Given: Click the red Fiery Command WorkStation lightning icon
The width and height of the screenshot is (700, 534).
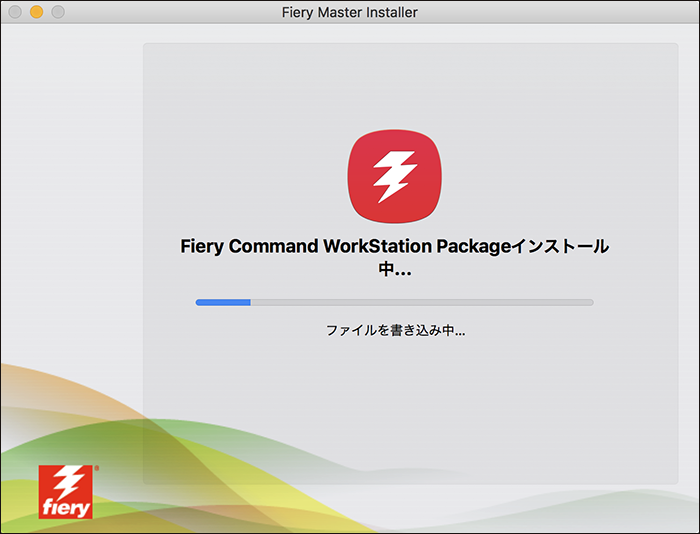Looking at the screenshot, I should [395, 176].
